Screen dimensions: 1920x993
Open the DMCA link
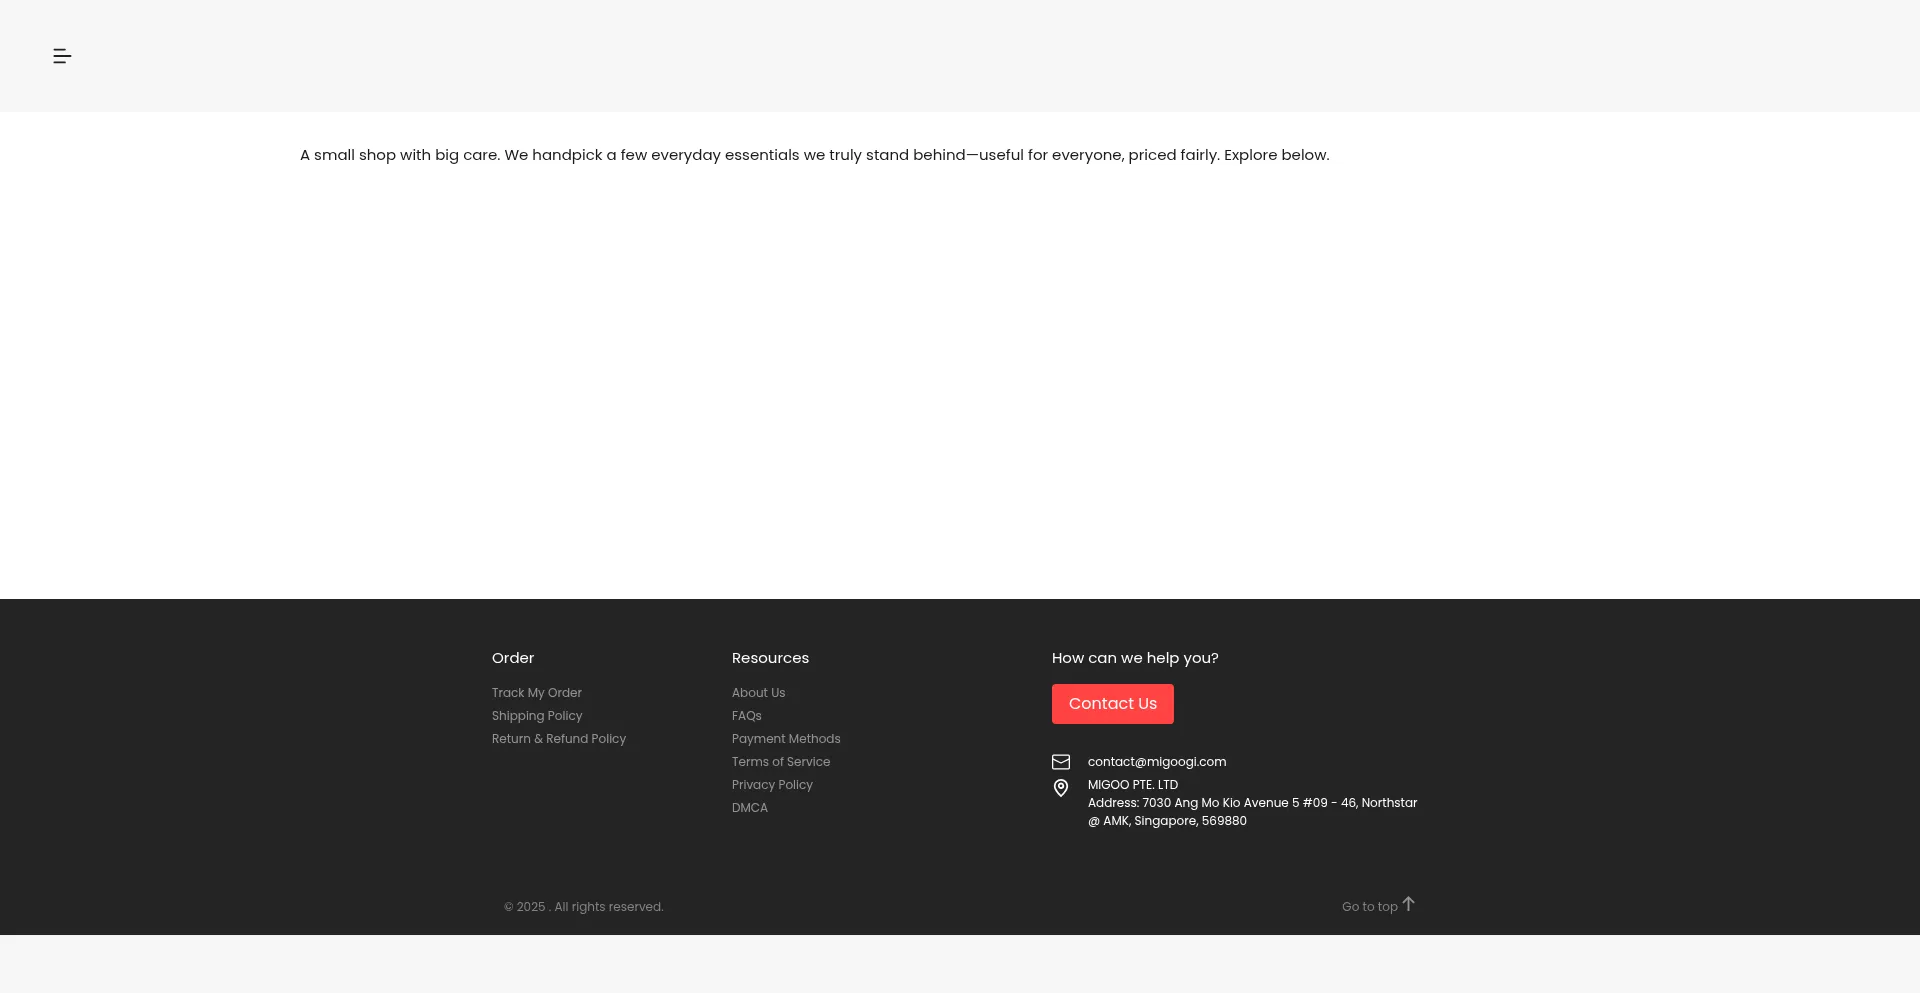point(749,808)
